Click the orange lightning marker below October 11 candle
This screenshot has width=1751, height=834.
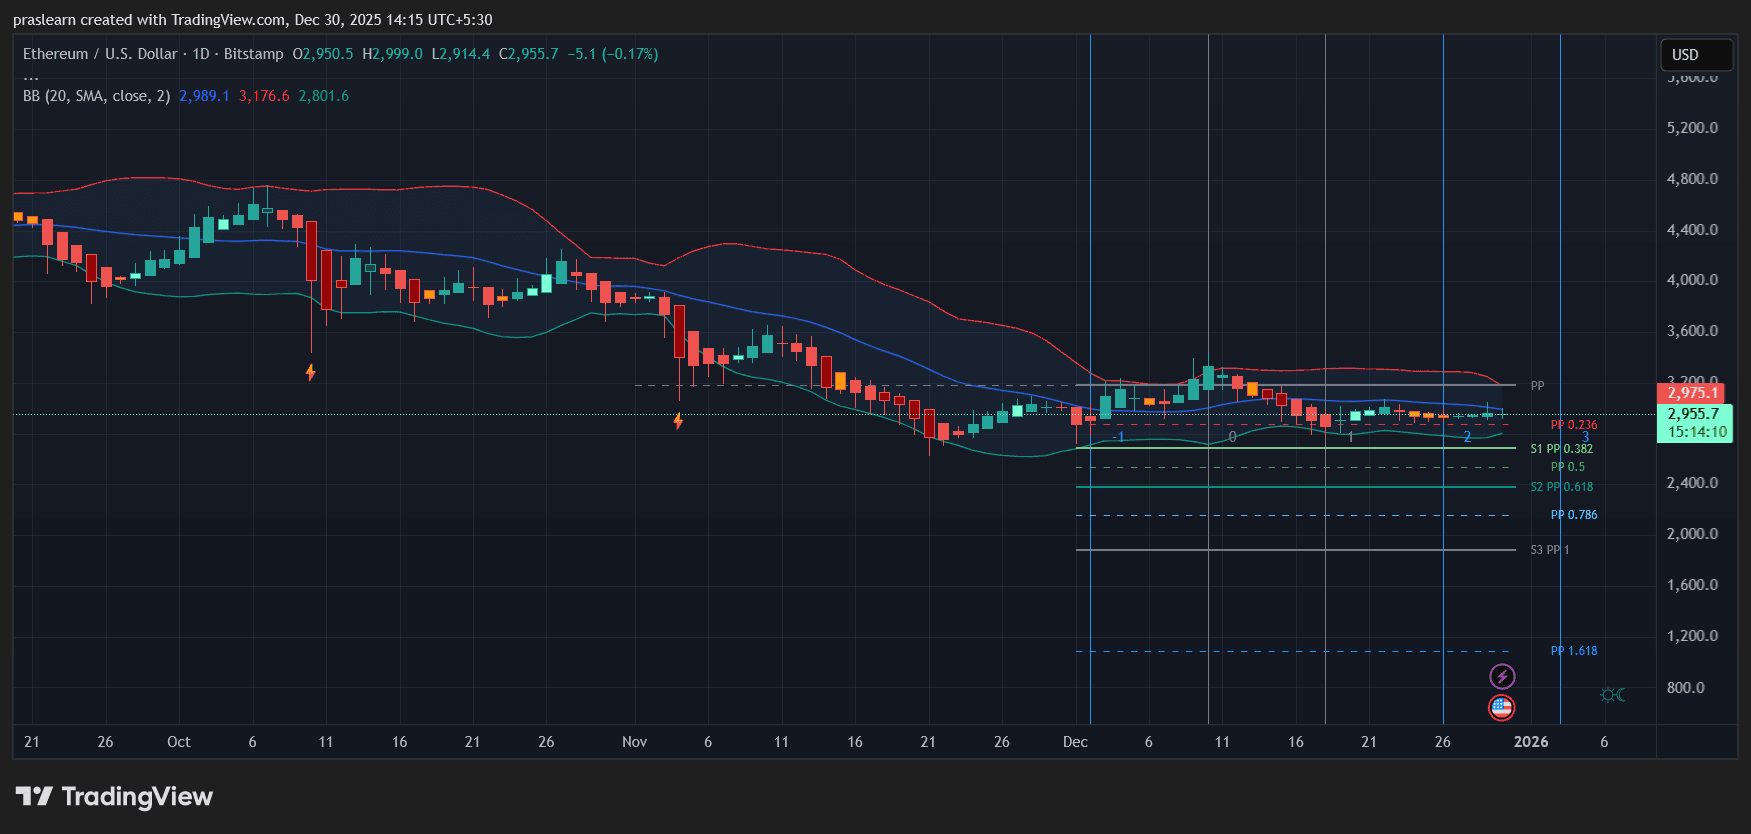pyautogui.click(x=311, y=373)
